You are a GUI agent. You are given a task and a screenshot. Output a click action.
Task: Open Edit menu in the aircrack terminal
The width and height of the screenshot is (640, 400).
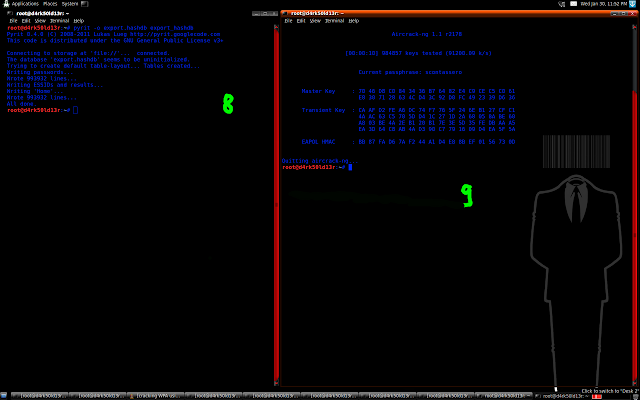point(301,20)
